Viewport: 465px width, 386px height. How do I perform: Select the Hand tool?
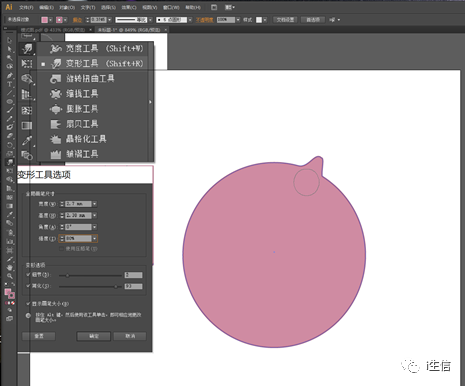coord(10,267)
